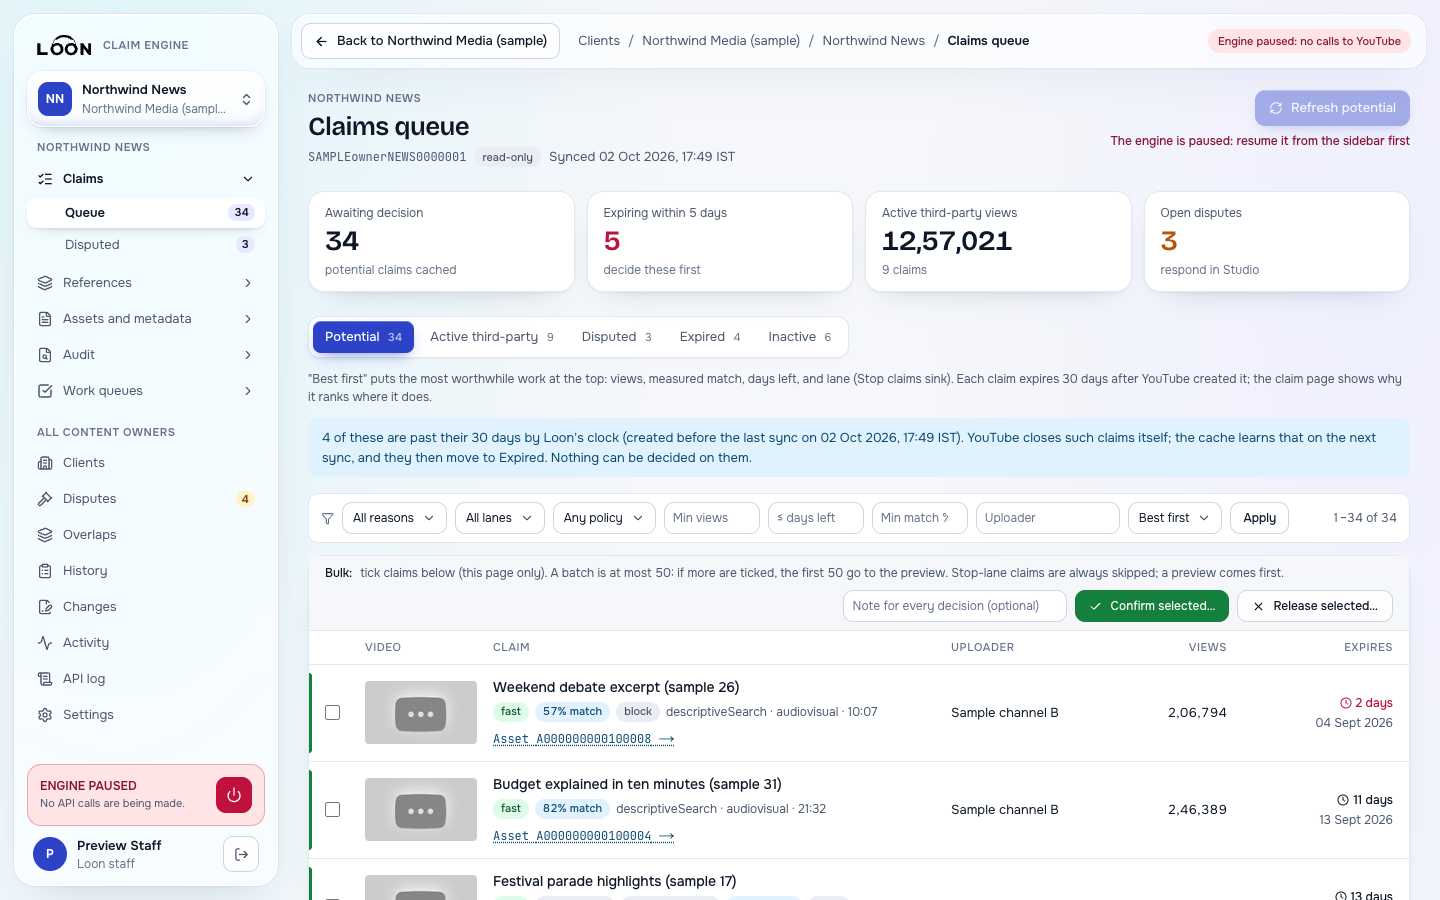Image resolution: width=1440 pixels, height=900 pixels.
Task: Click the filter funnel icon
Action: 327,518
